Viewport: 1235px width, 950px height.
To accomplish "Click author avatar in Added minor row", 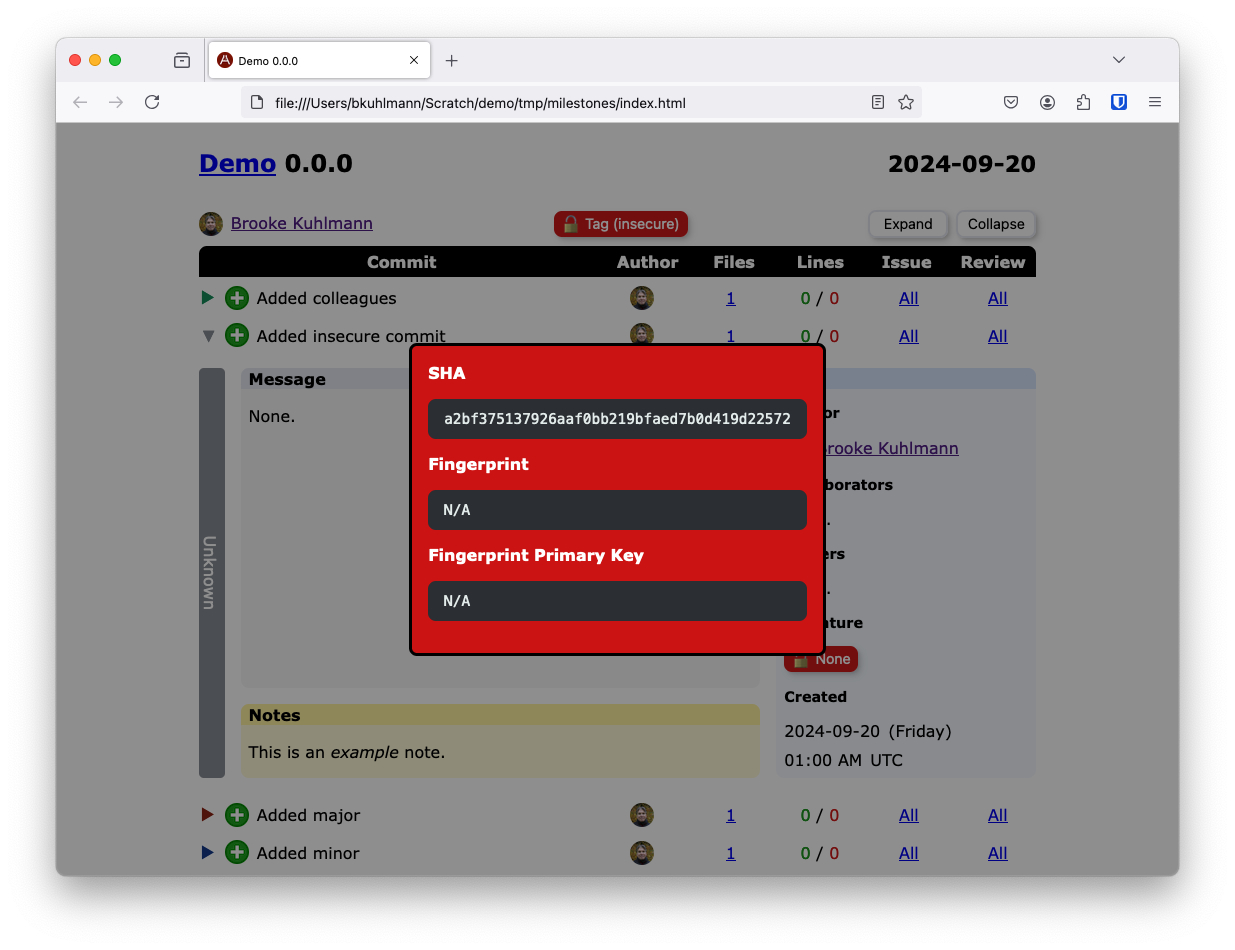I will (x=642, y=853).
